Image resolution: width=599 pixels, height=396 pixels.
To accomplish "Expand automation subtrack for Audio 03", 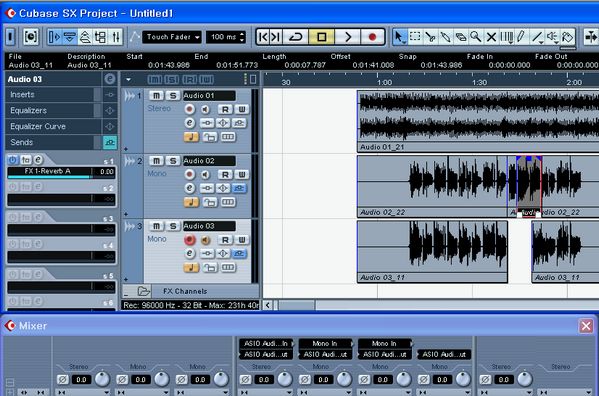I will point(126,280).
